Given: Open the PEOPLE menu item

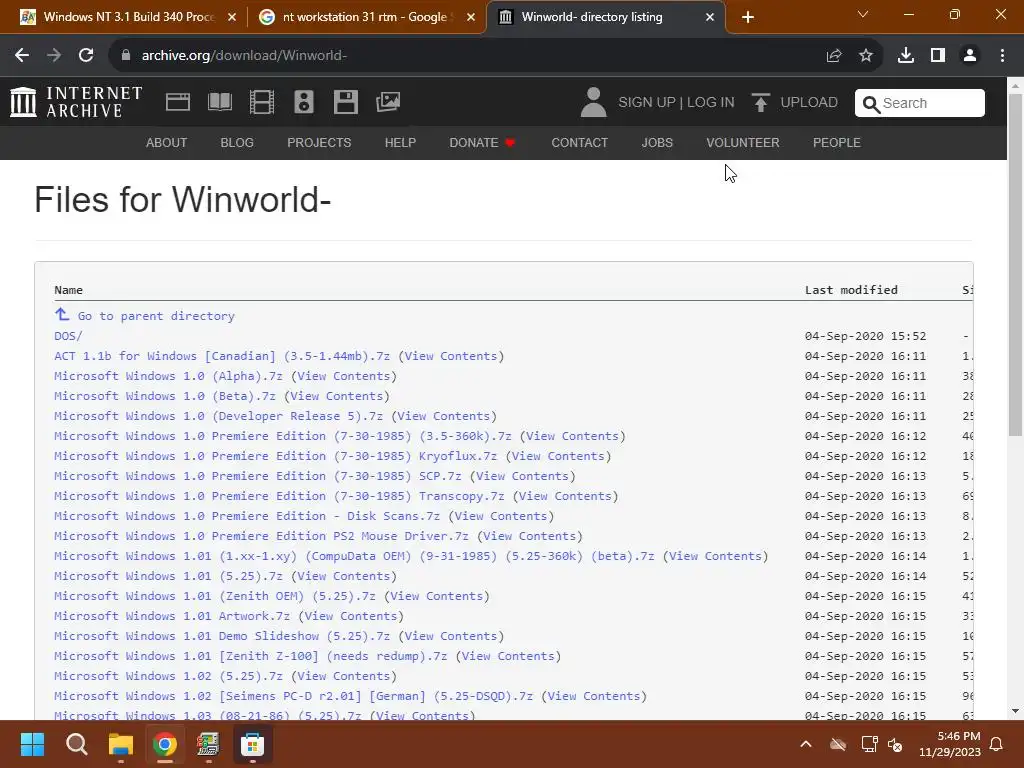Looking at the screenshot, I should (x=837, y=142).
